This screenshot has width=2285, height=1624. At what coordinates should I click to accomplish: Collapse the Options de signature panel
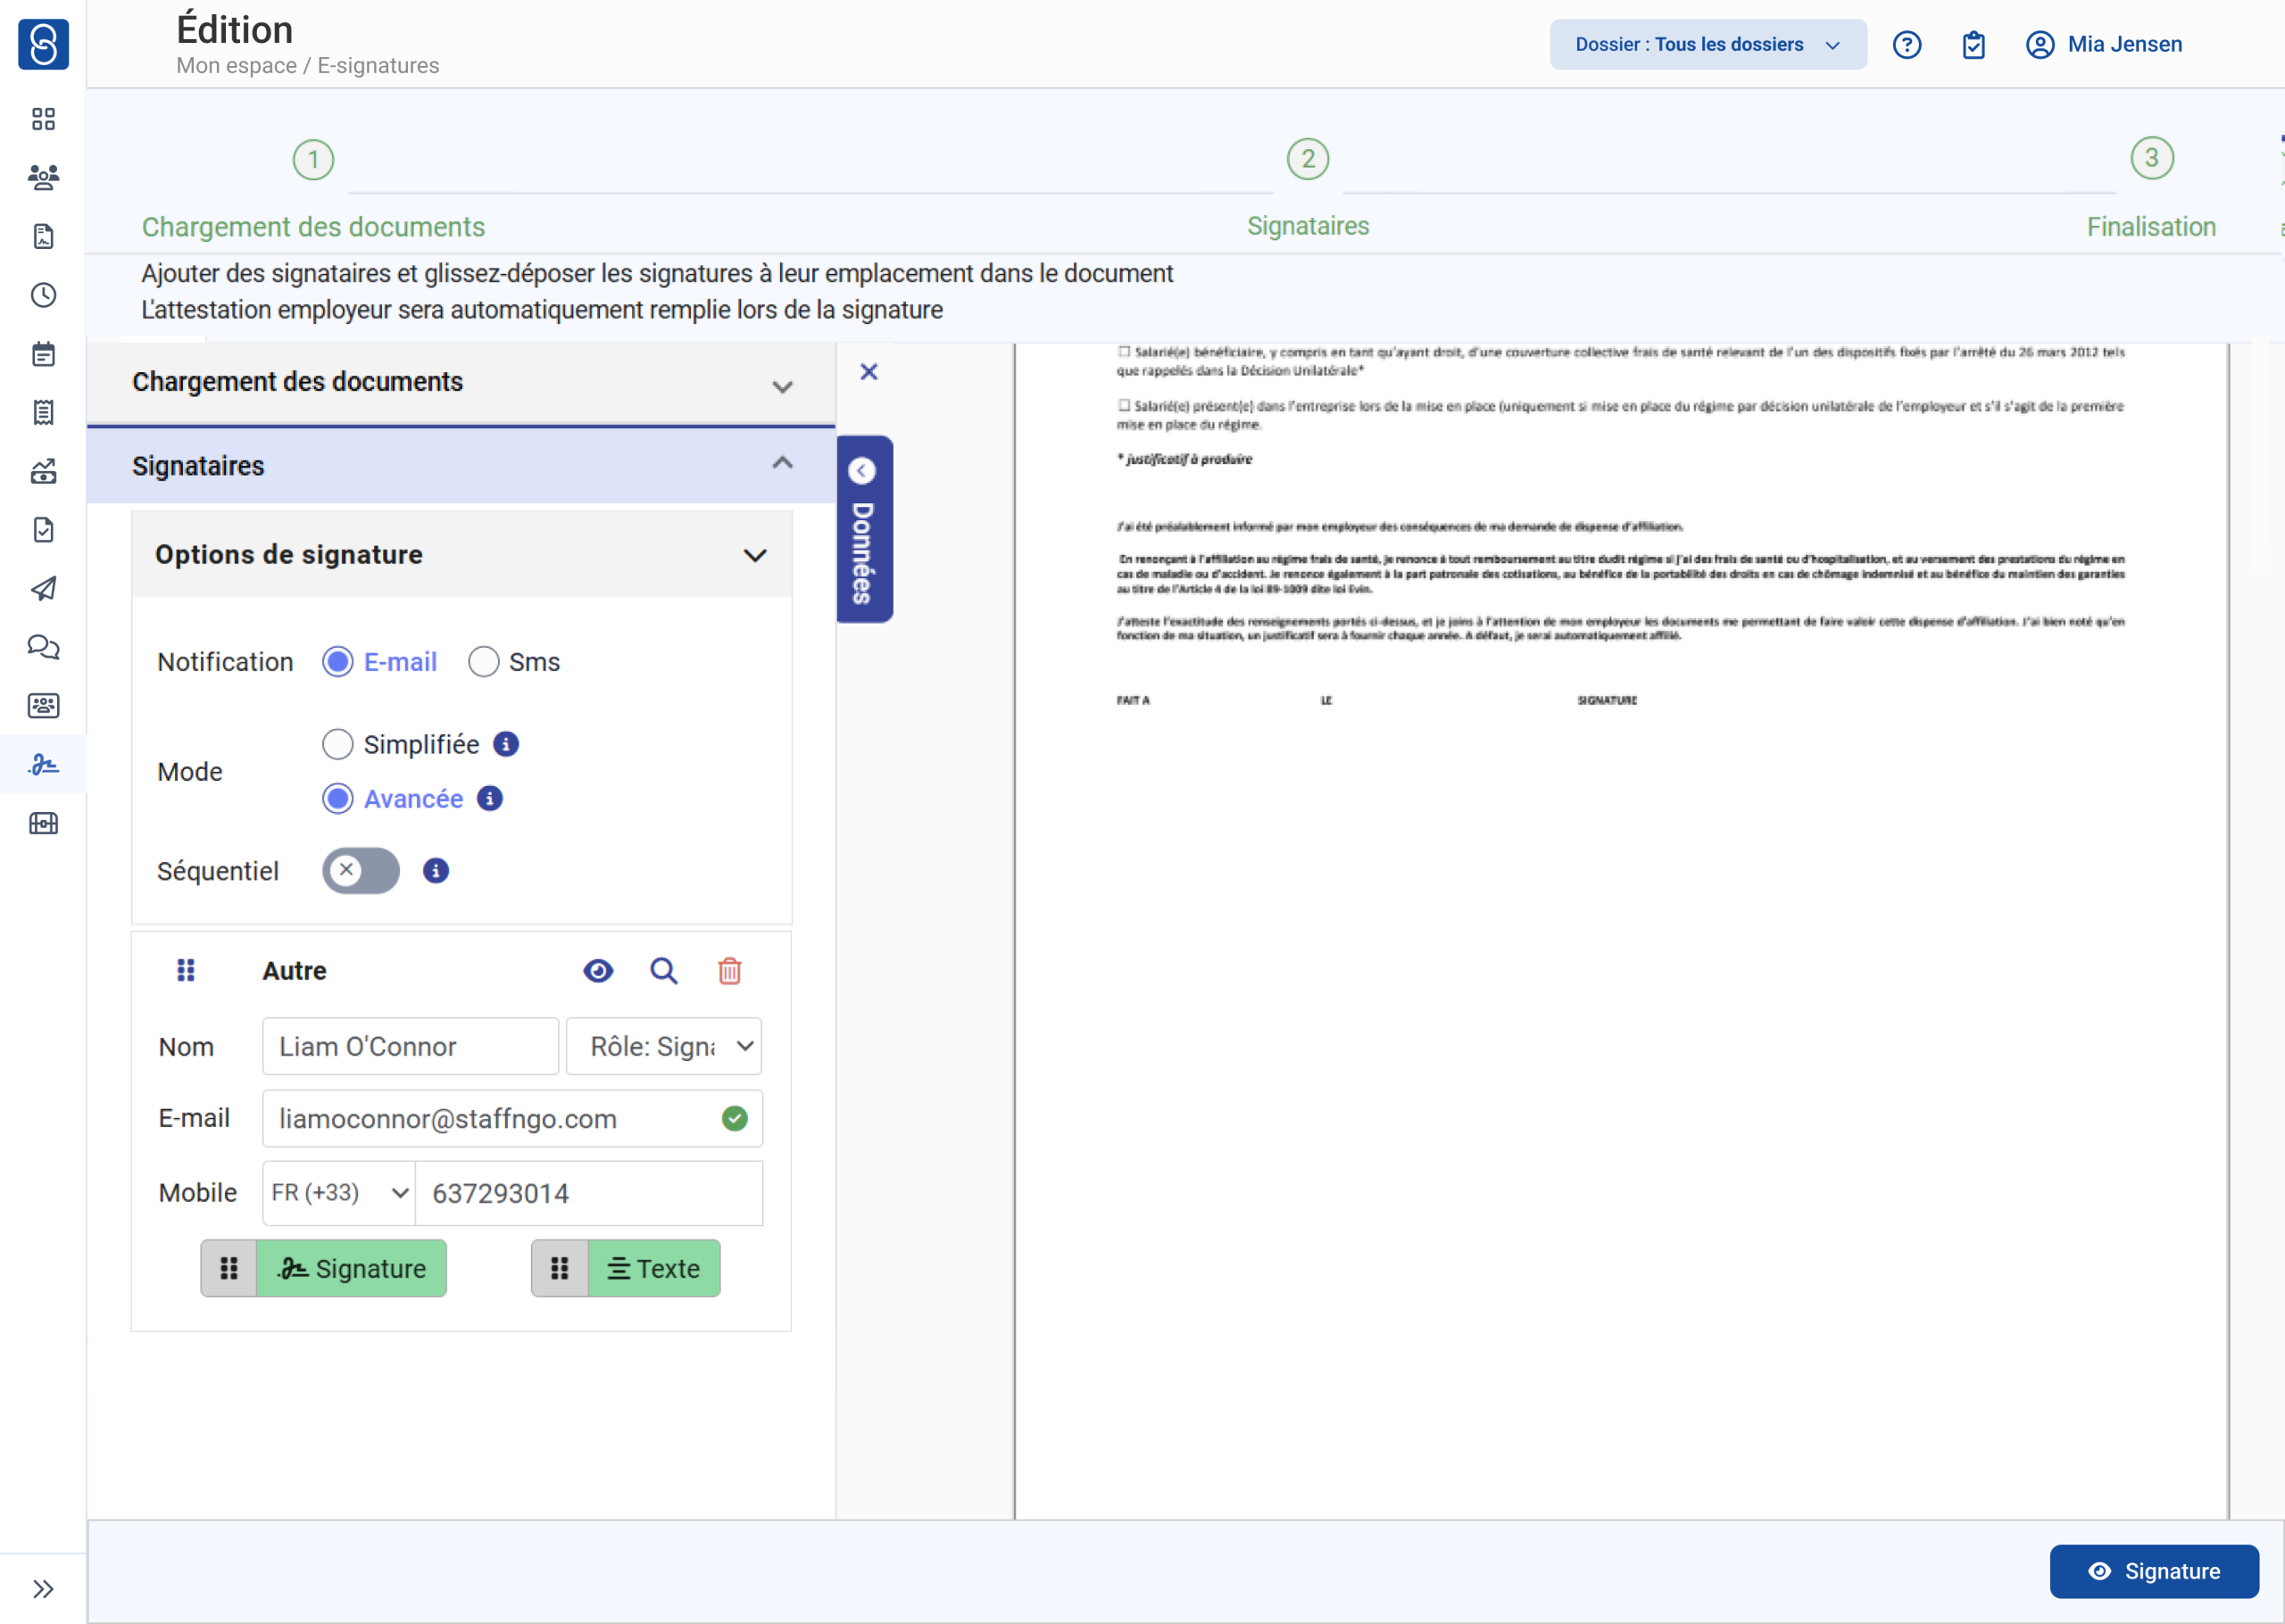pyautogui.click(x=461, y=555)
